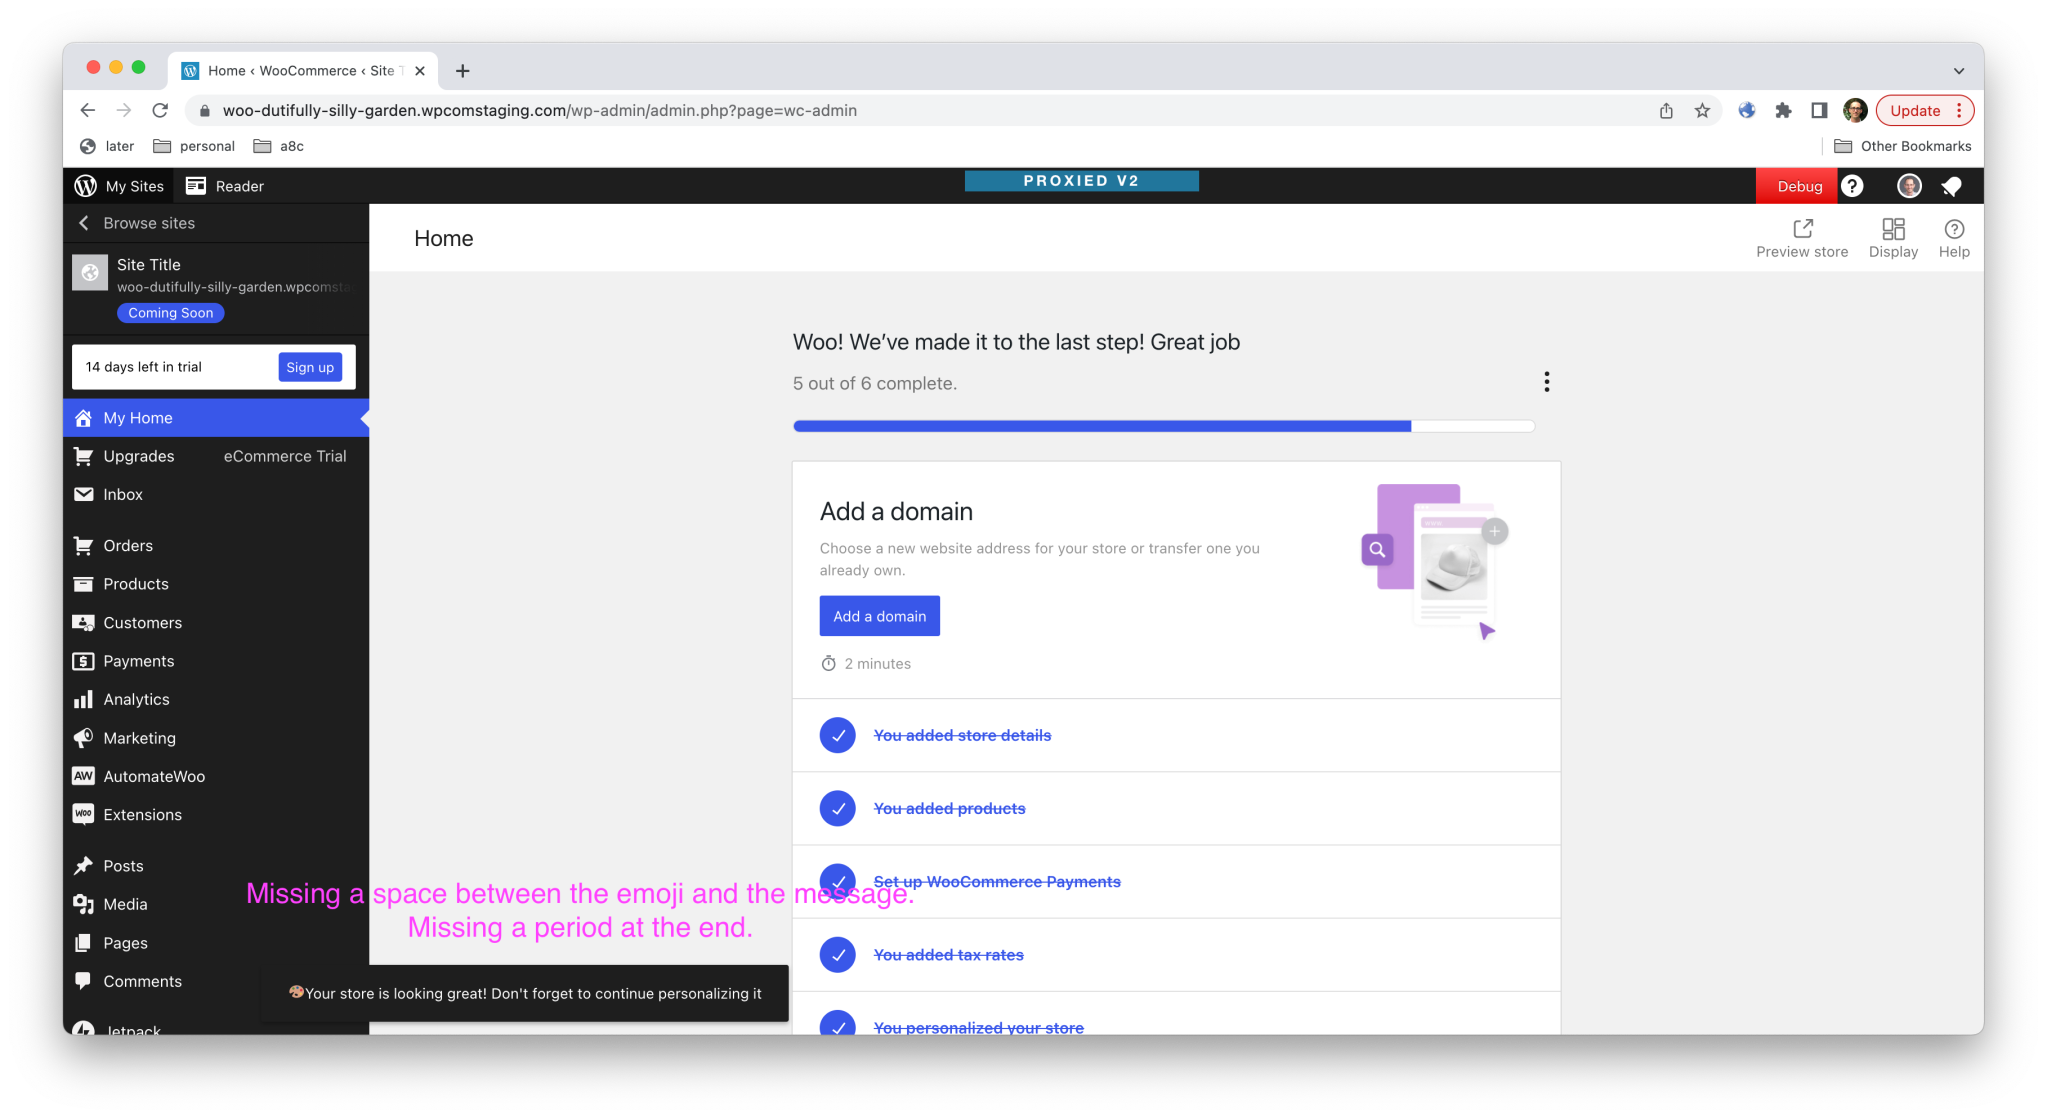Select Sign up for the trial
This screenshot has height=1118, width=2047.
309,367
